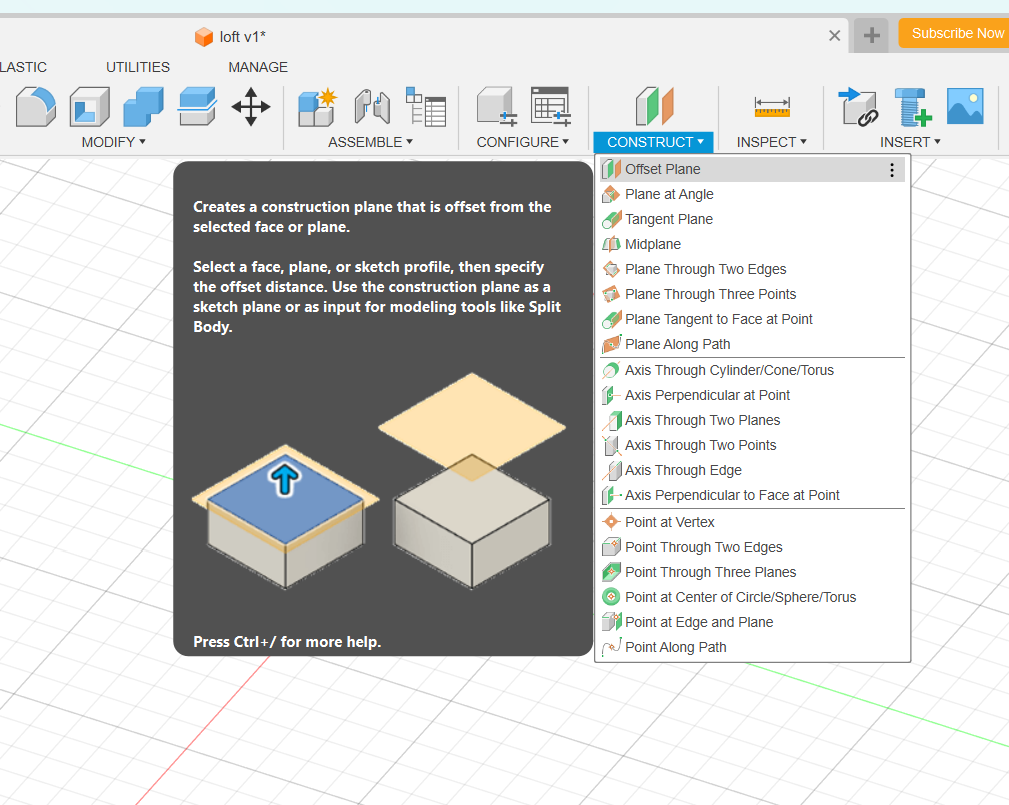The height and width of the screenshot is (805, 1009).
Task: Choose Axis Through Two Points
Action: [x=752, y=445]
